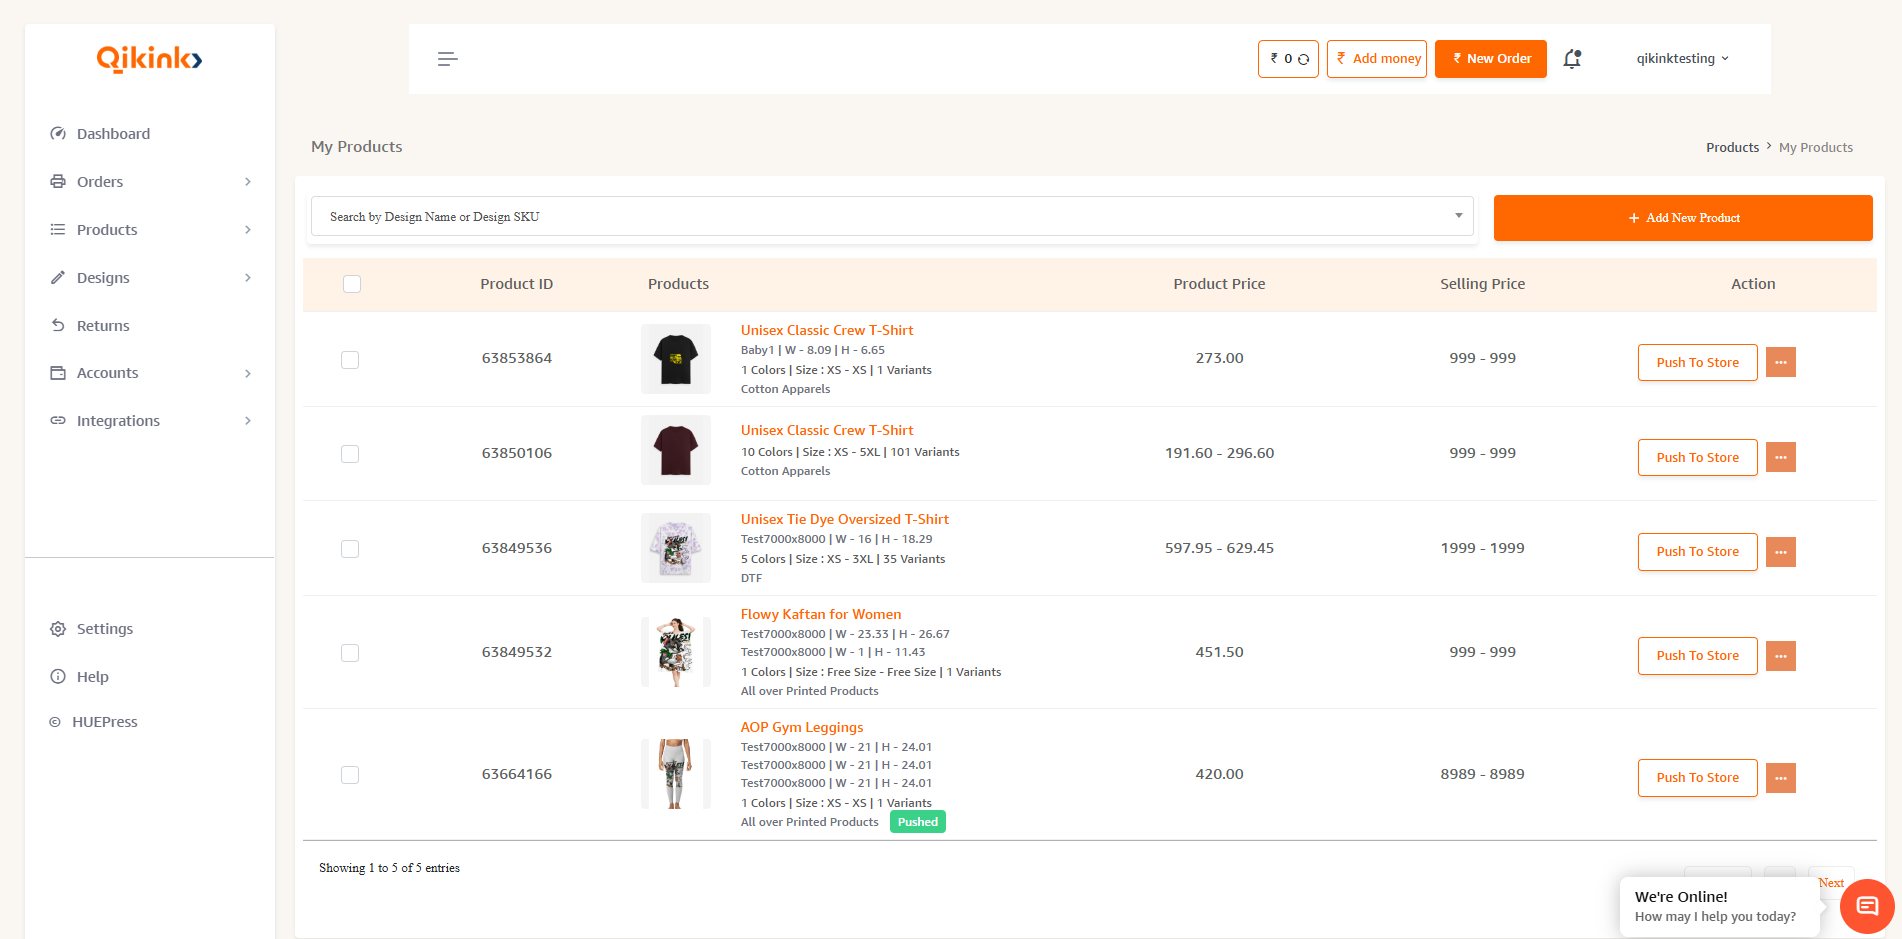Viewport: 1902px width, 939px height.
Task: Open the live chat bubble icon
Action: tap(1866, 906)
